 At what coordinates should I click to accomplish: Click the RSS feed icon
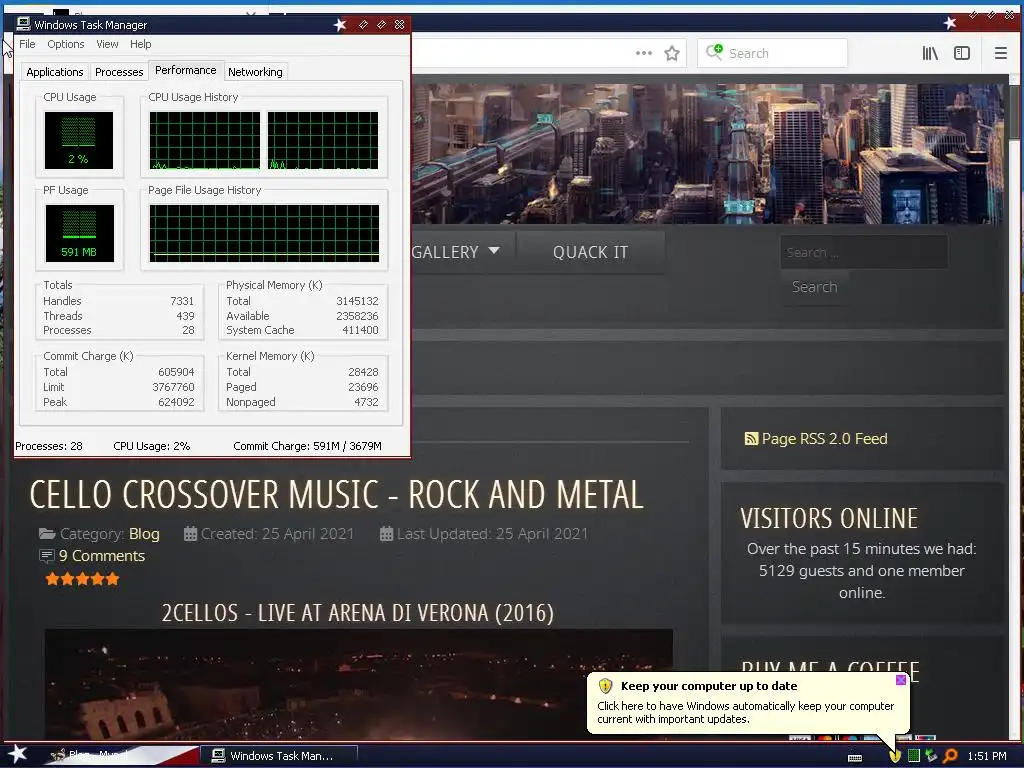[751, 439]
